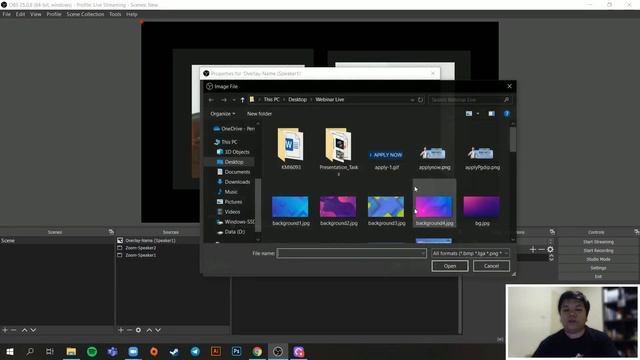Image resolution: width=640 pixels, height=360 pixels.
Task: Open Downloads in navigation tree
Action: point(233,182)
